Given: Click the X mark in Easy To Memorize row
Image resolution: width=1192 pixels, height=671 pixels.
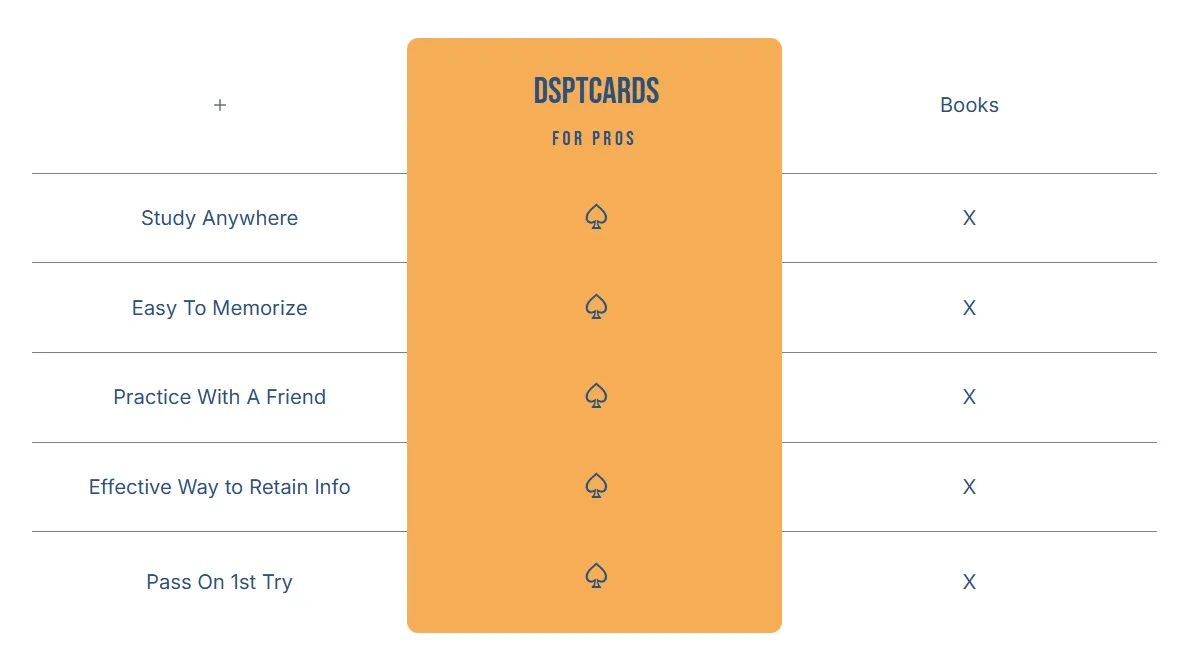Looking at the screenshot, I should [969, 308].
